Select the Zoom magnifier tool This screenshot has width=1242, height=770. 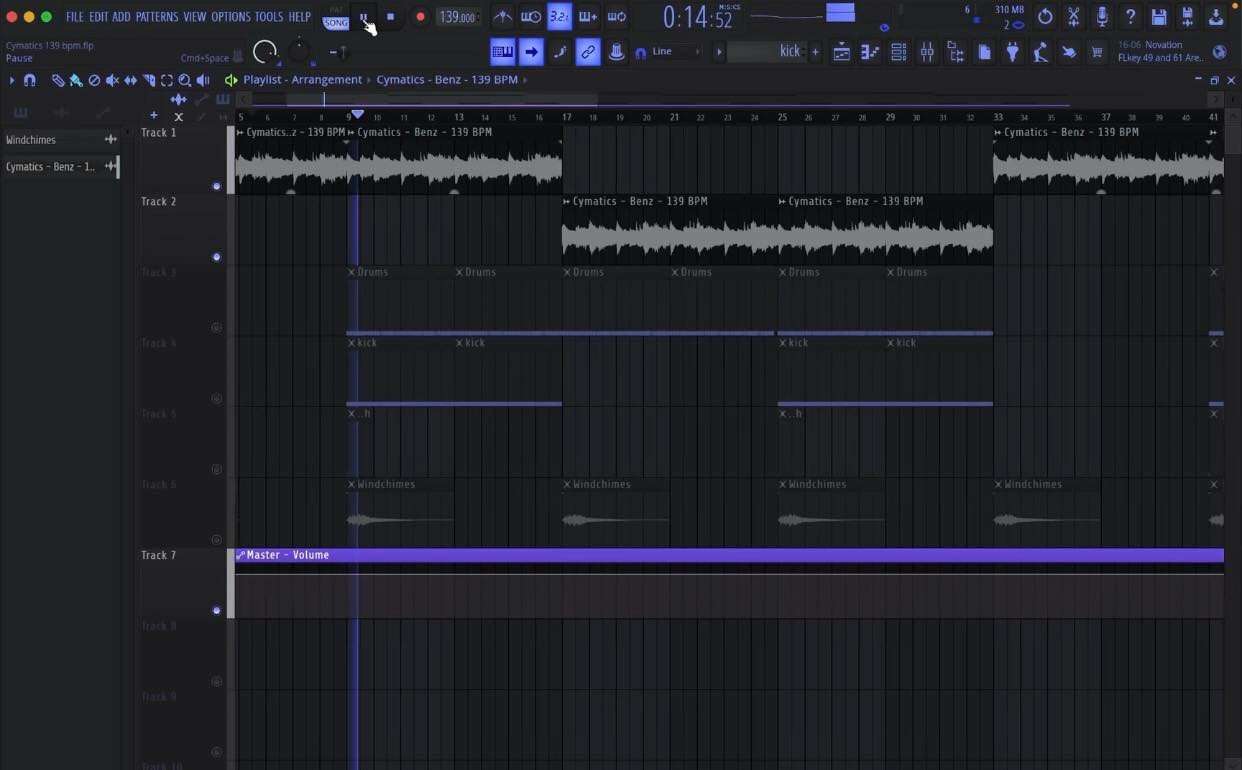pos(185,80)
